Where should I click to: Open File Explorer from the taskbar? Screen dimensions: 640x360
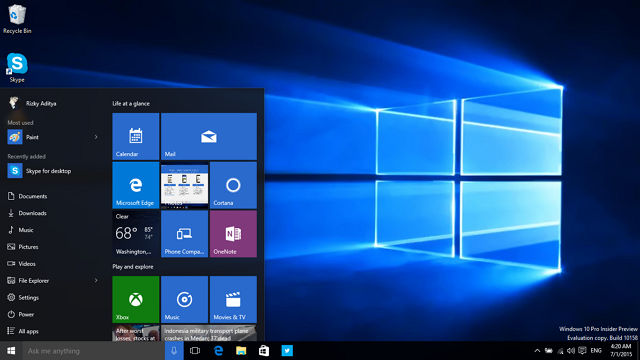241,351
